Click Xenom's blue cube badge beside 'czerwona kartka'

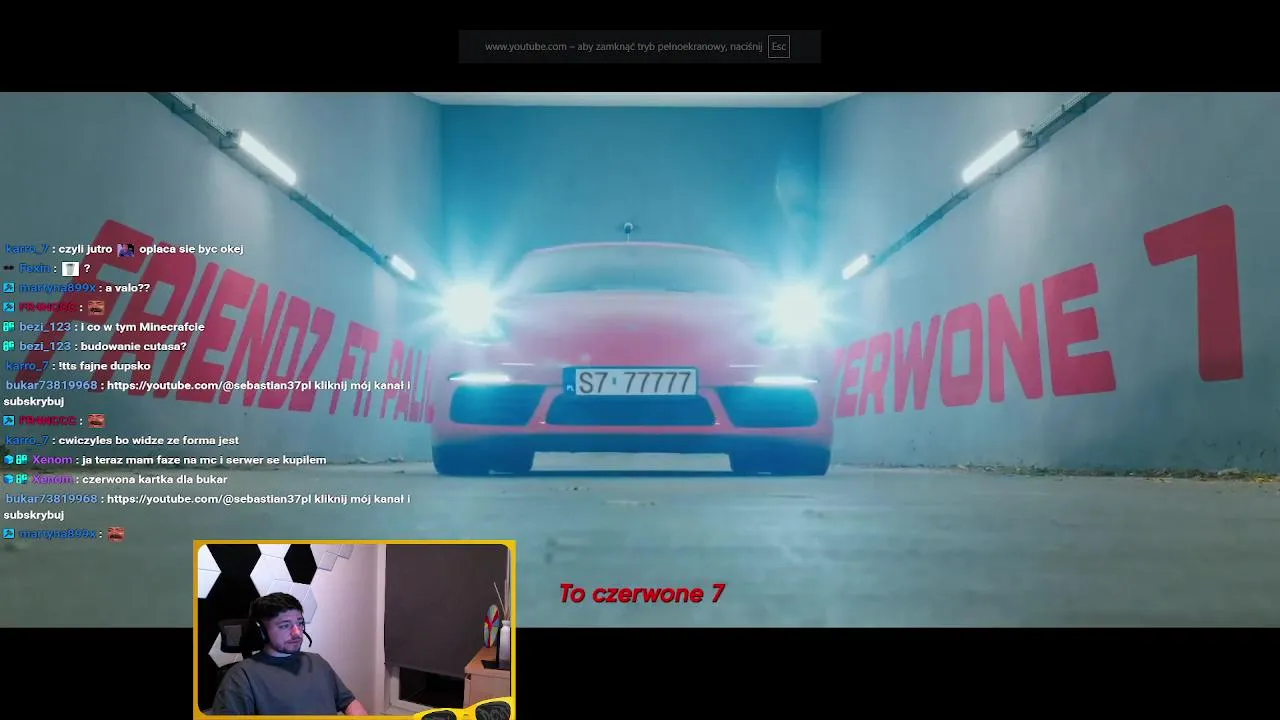coord(9,479)
